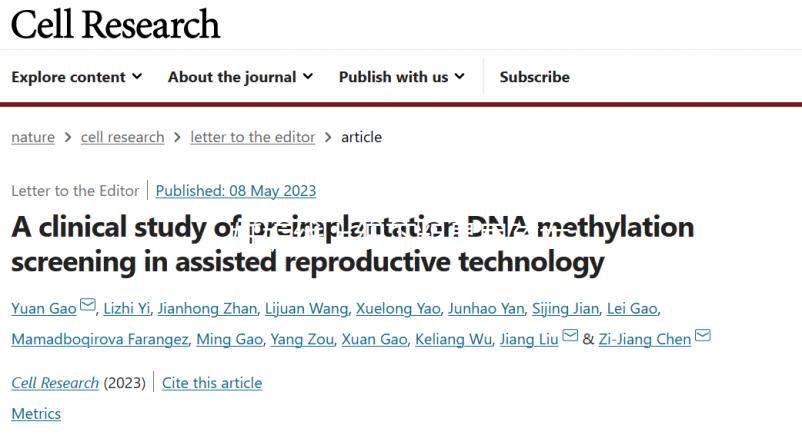Image resolution: width=802 pixels, height=445 pixels.
Task: Expand the Explore content dropdown
Action: point(77,77)
